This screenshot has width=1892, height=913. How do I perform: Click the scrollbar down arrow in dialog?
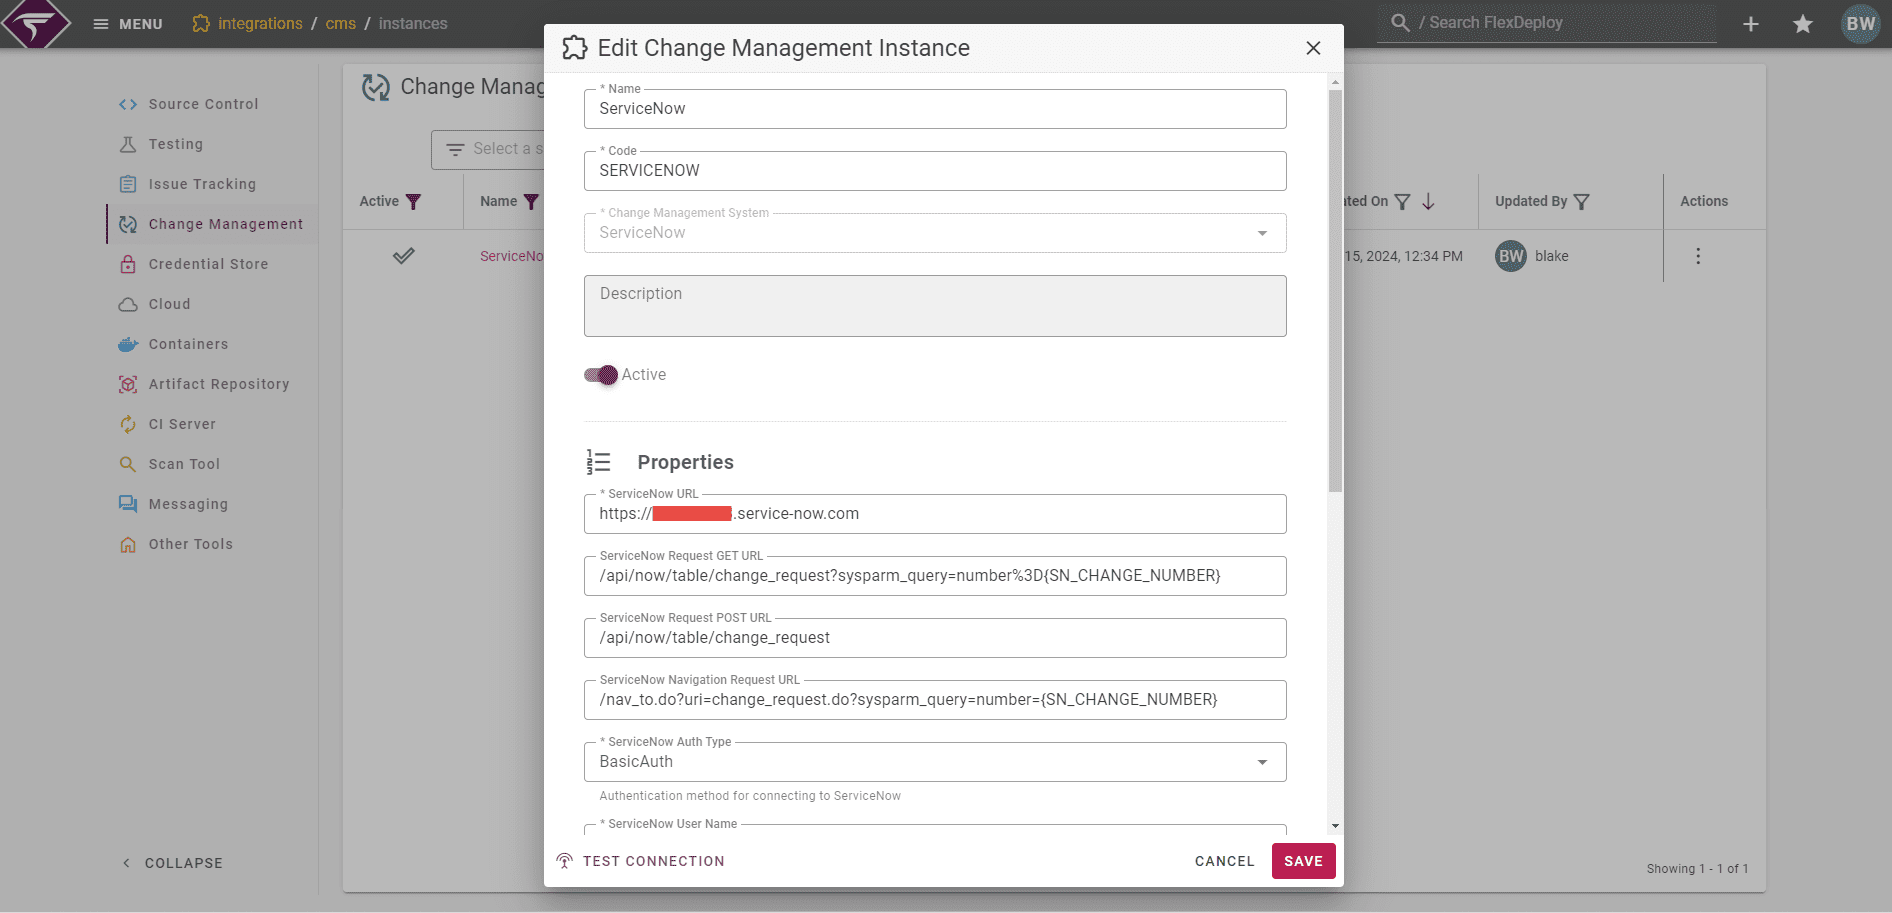[1335, 826]
